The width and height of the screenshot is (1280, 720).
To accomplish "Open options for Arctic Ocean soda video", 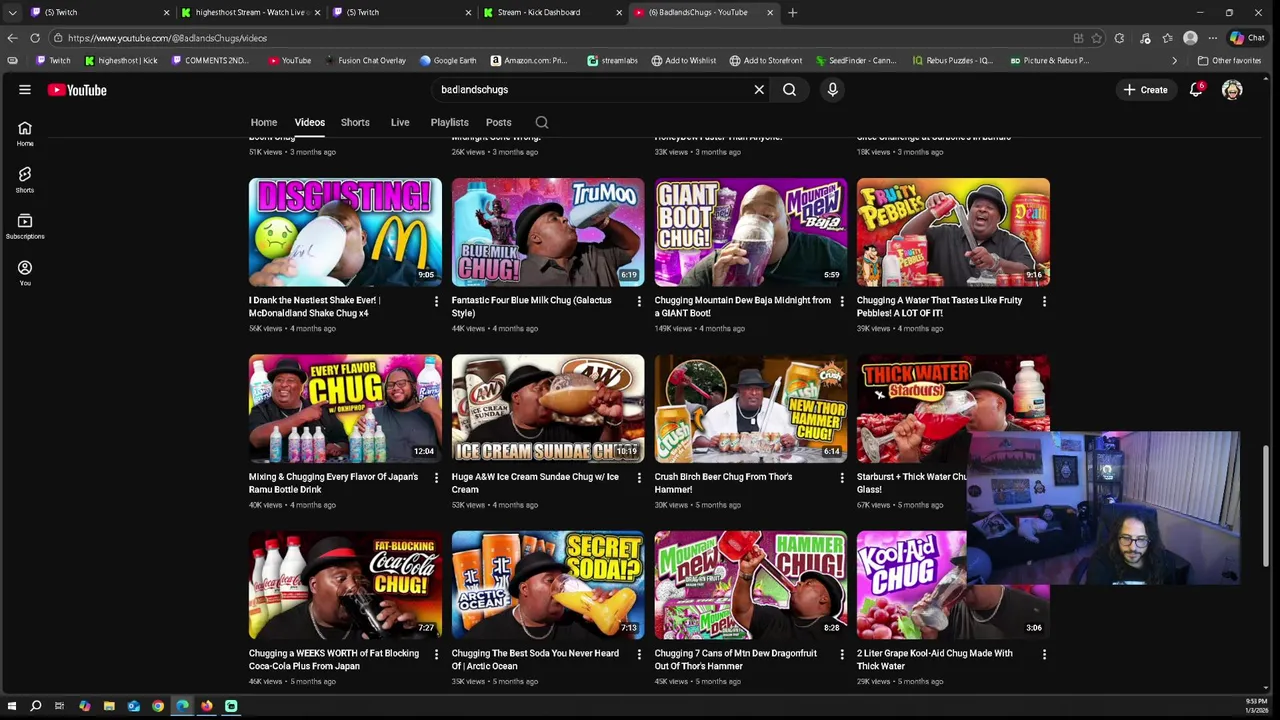I will (639, 654).
